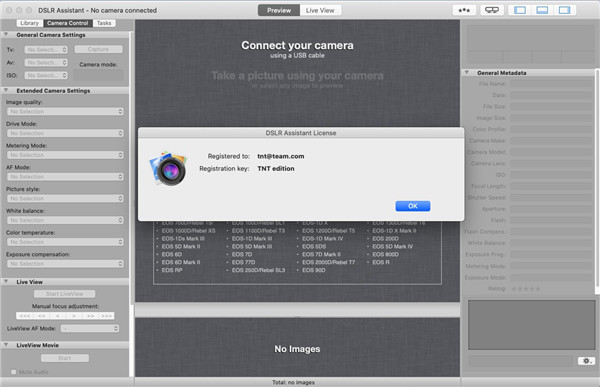Click the registered email tnt@team.com

pos(281,156)
